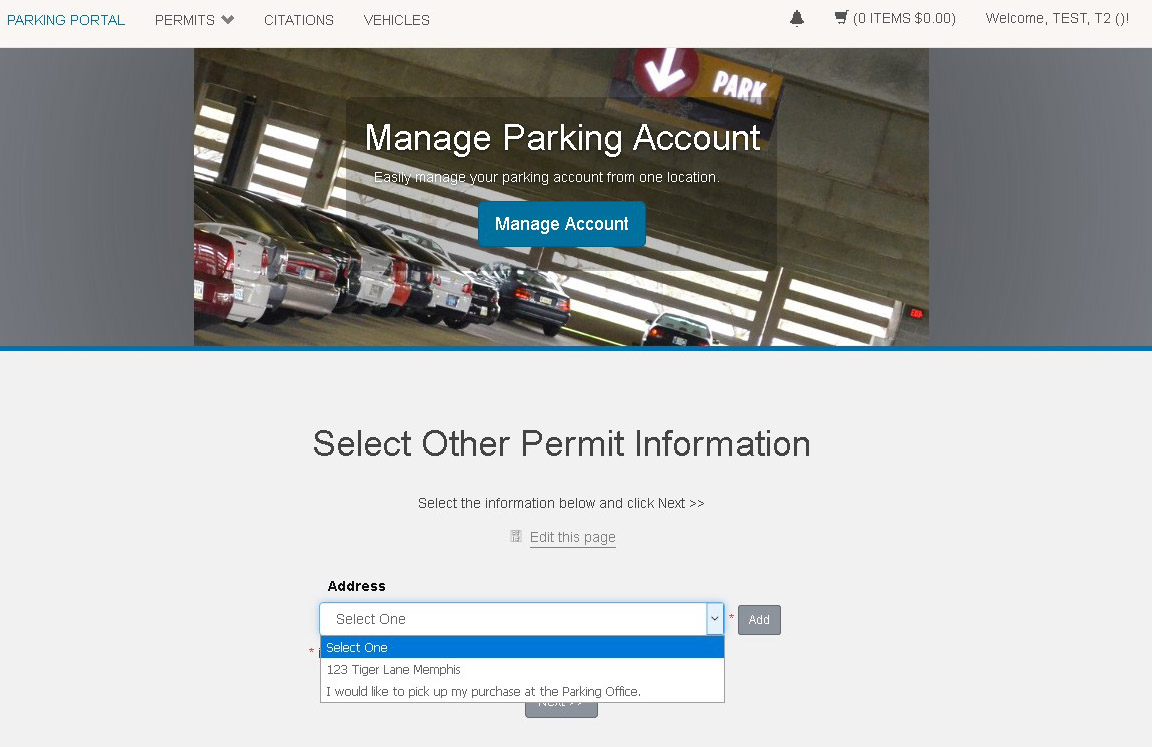
Task: Open the notifications bell
Action: point(795,18)
